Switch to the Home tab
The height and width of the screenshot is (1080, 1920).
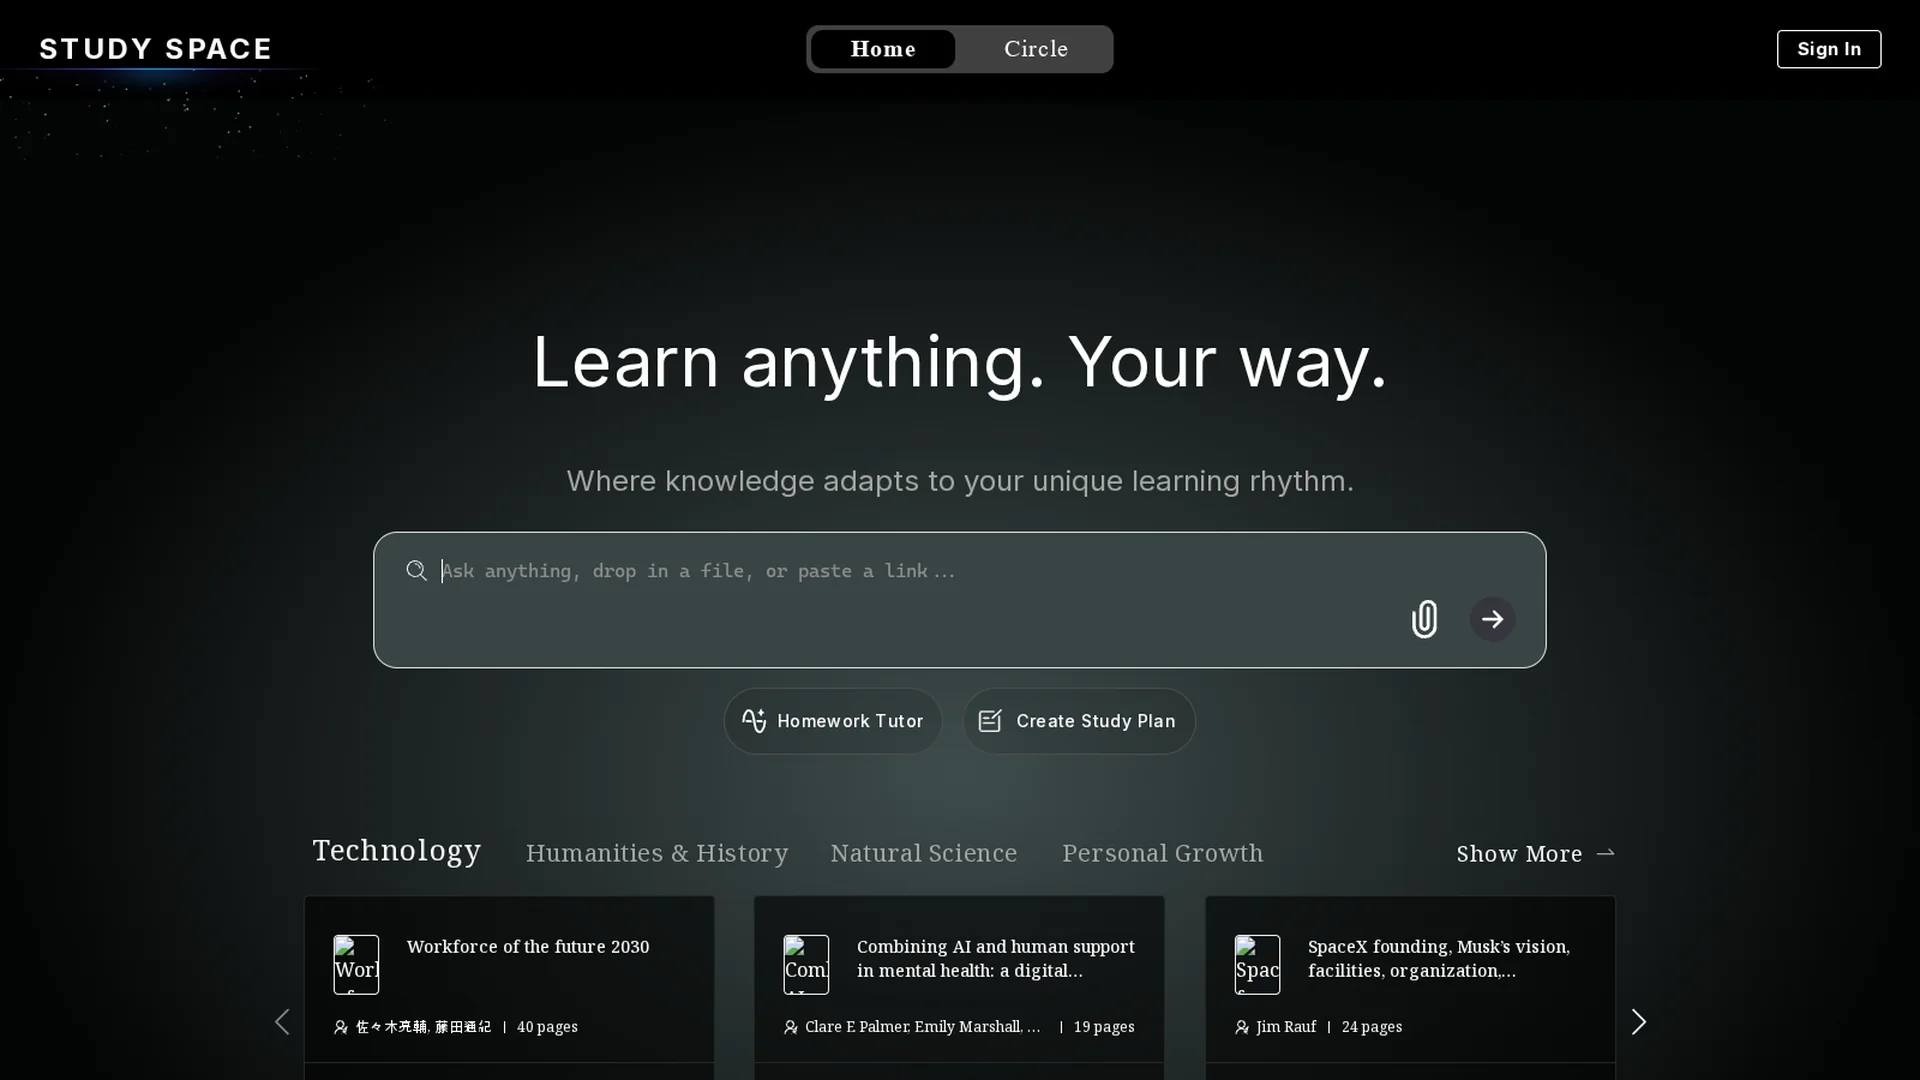883,49
